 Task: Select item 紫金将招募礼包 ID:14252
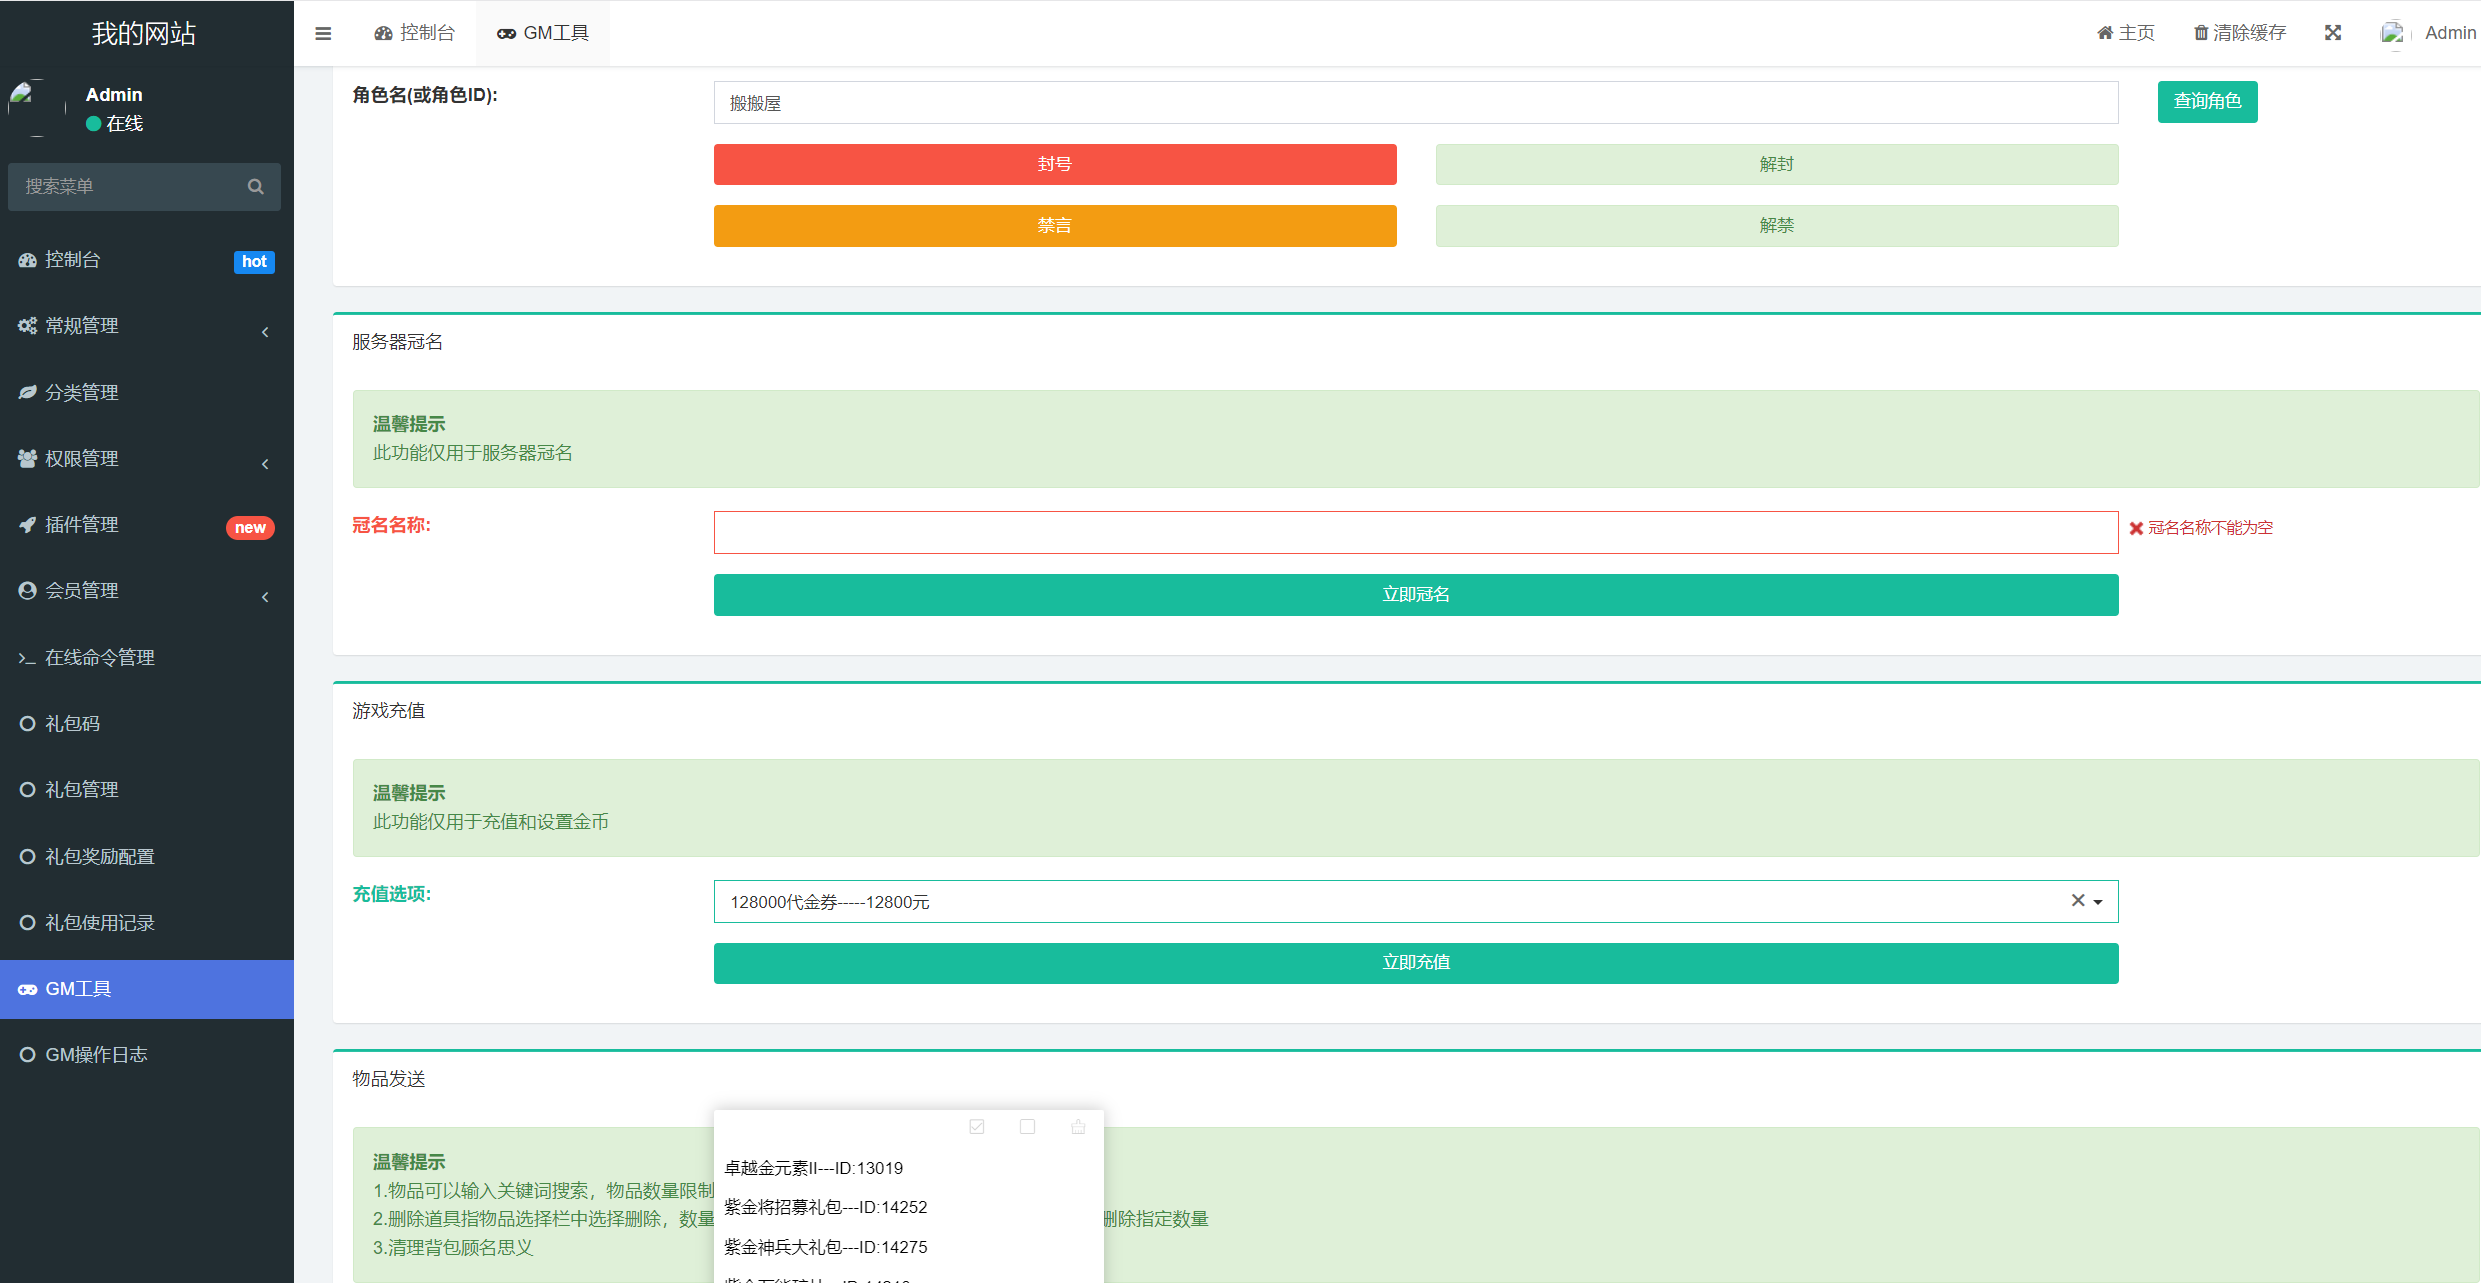tap(825, 1207)
